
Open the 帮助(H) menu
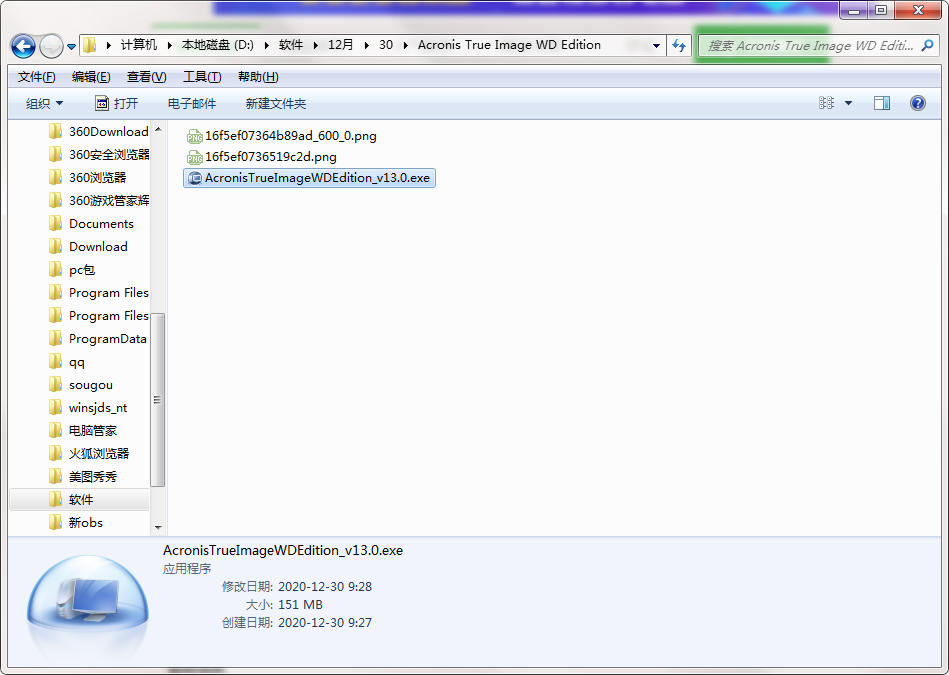click(x=258, y=77)
